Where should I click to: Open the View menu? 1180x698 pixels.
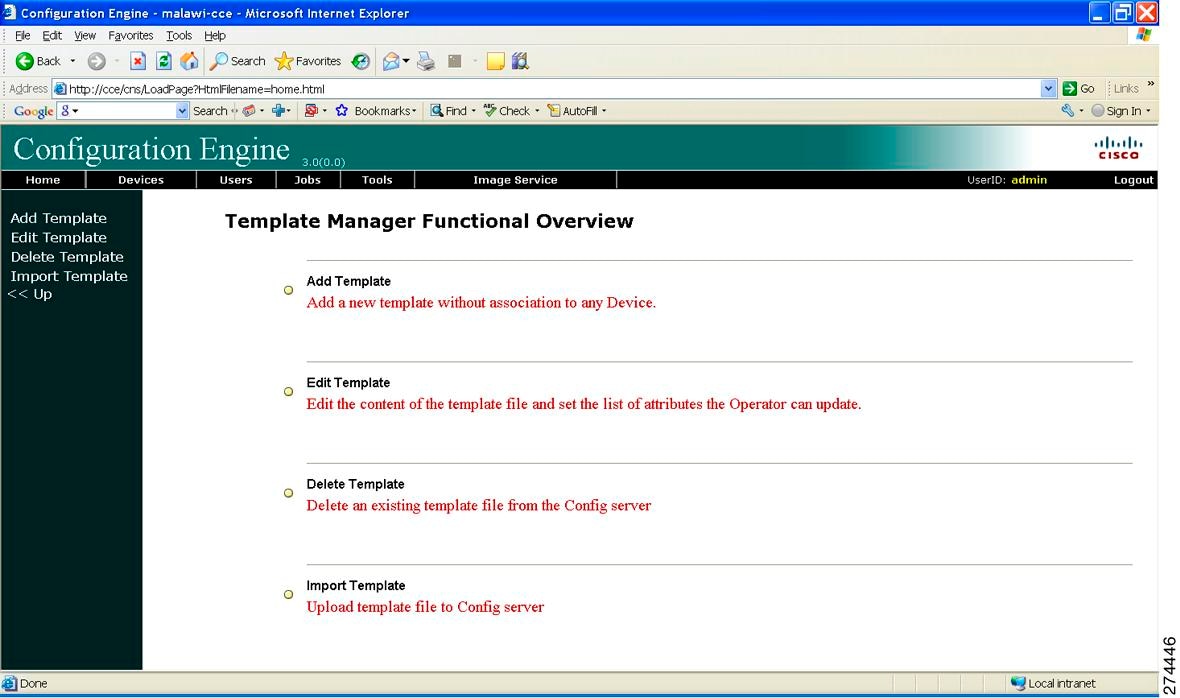tap(85, 35)
